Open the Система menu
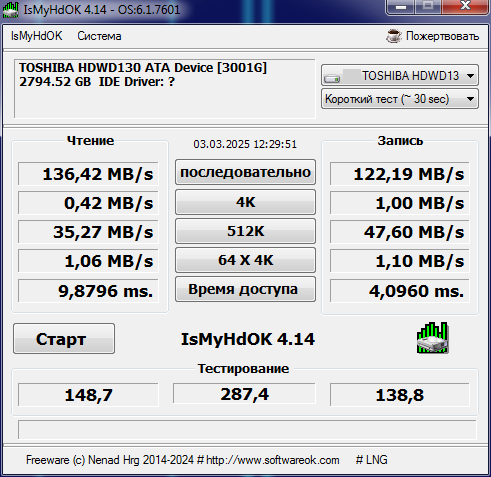This screenshot has width=491, height=477. click(99, 36)
